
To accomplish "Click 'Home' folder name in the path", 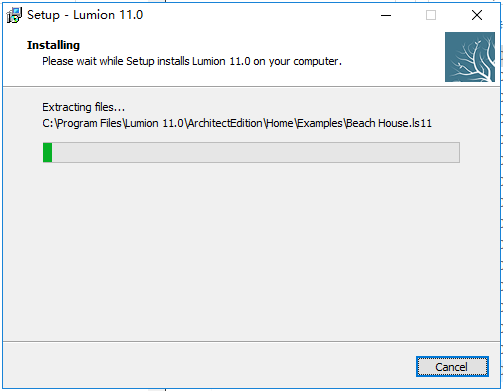I will (280, 123).
